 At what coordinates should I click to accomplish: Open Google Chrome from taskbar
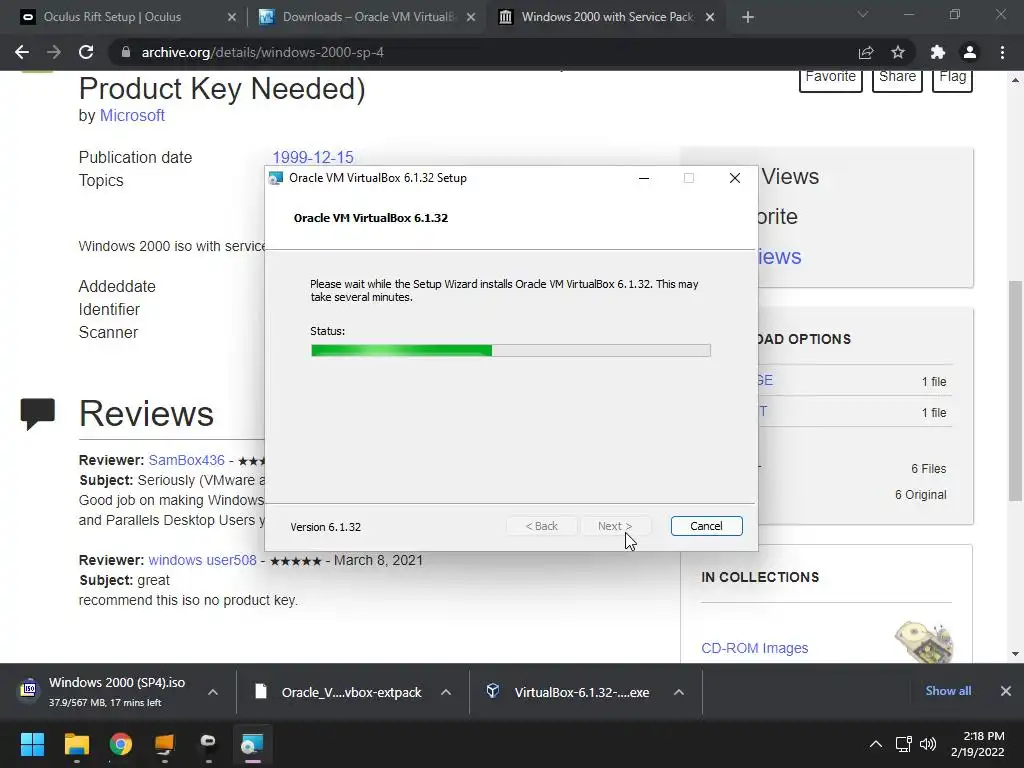(121, 744)
